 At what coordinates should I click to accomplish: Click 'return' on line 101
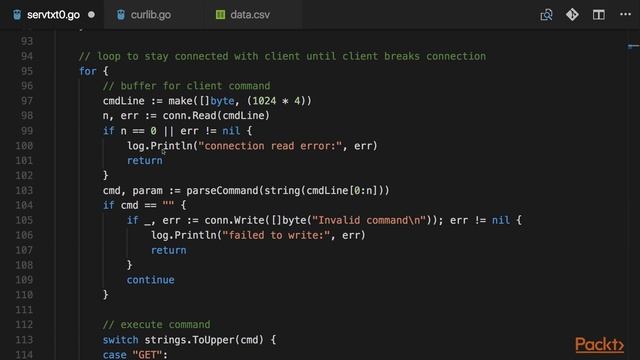[144, 161]
